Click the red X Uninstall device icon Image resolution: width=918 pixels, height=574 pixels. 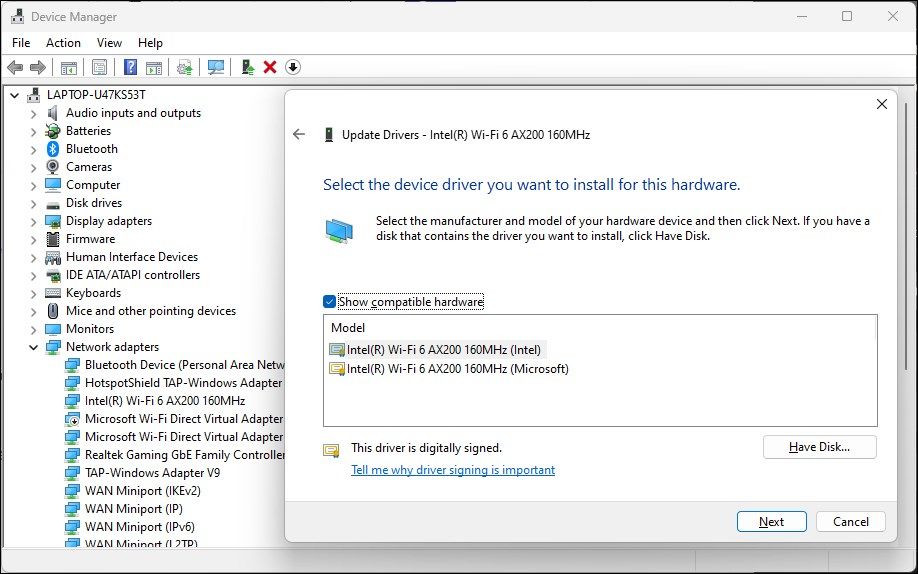(270, 67)
